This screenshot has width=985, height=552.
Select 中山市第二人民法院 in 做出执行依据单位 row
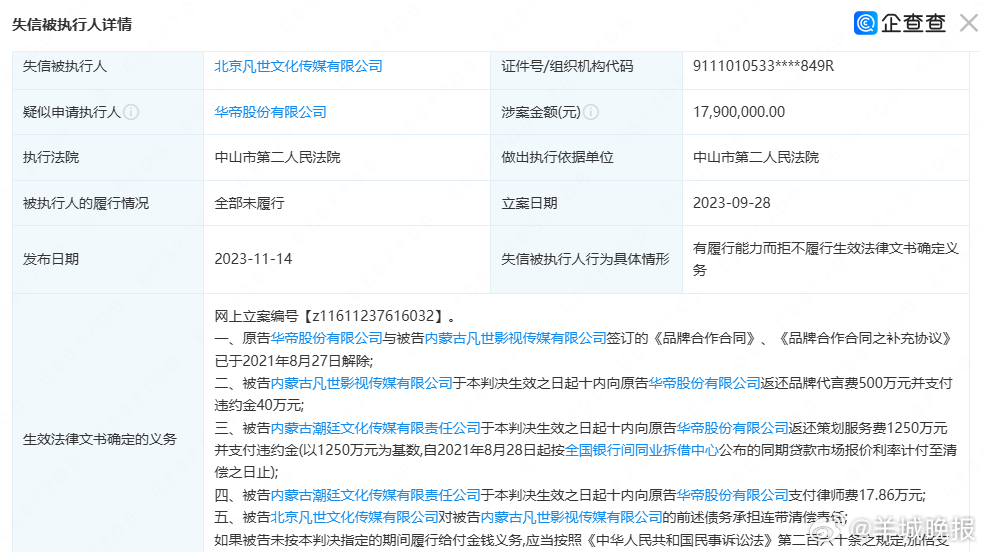click(x=756, y=157)
